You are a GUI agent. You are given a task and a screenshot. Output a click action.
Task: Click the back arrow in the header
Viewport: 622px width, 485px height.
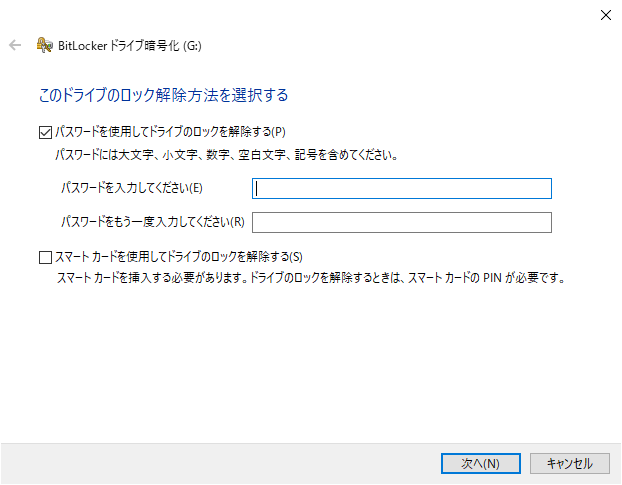pyautogui.click(x=15, y=45)
